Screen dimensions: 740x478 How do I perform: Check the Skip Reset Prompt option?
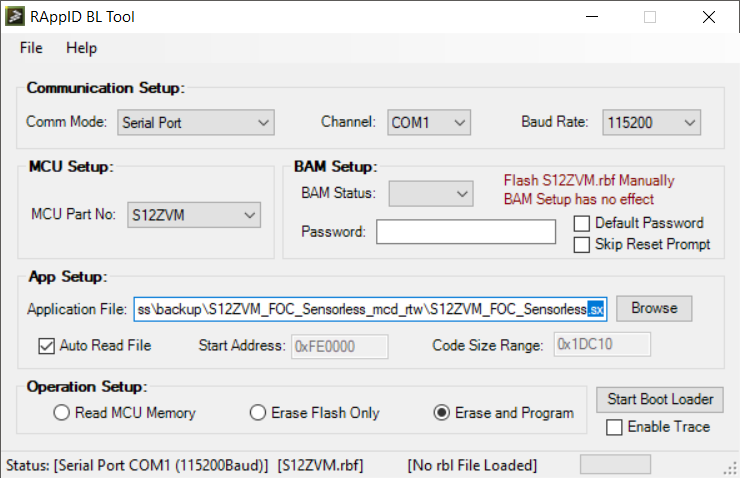[x=582, y=244]
